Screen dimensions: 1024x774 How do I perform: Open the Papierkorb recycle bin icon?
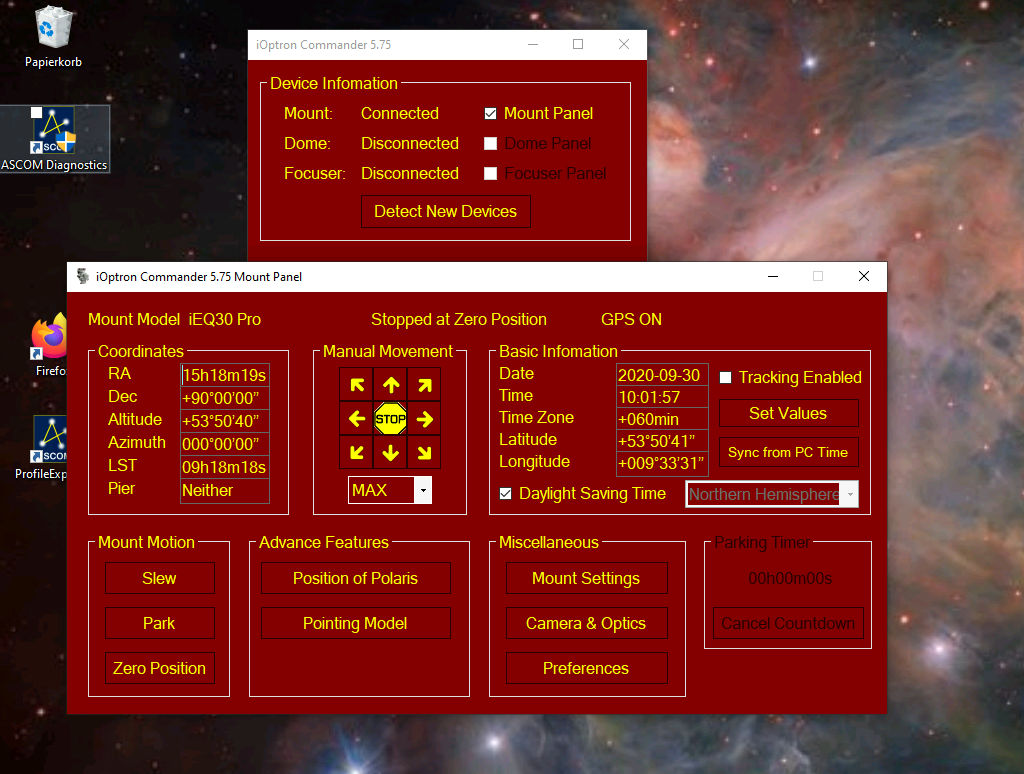[53, 36]
